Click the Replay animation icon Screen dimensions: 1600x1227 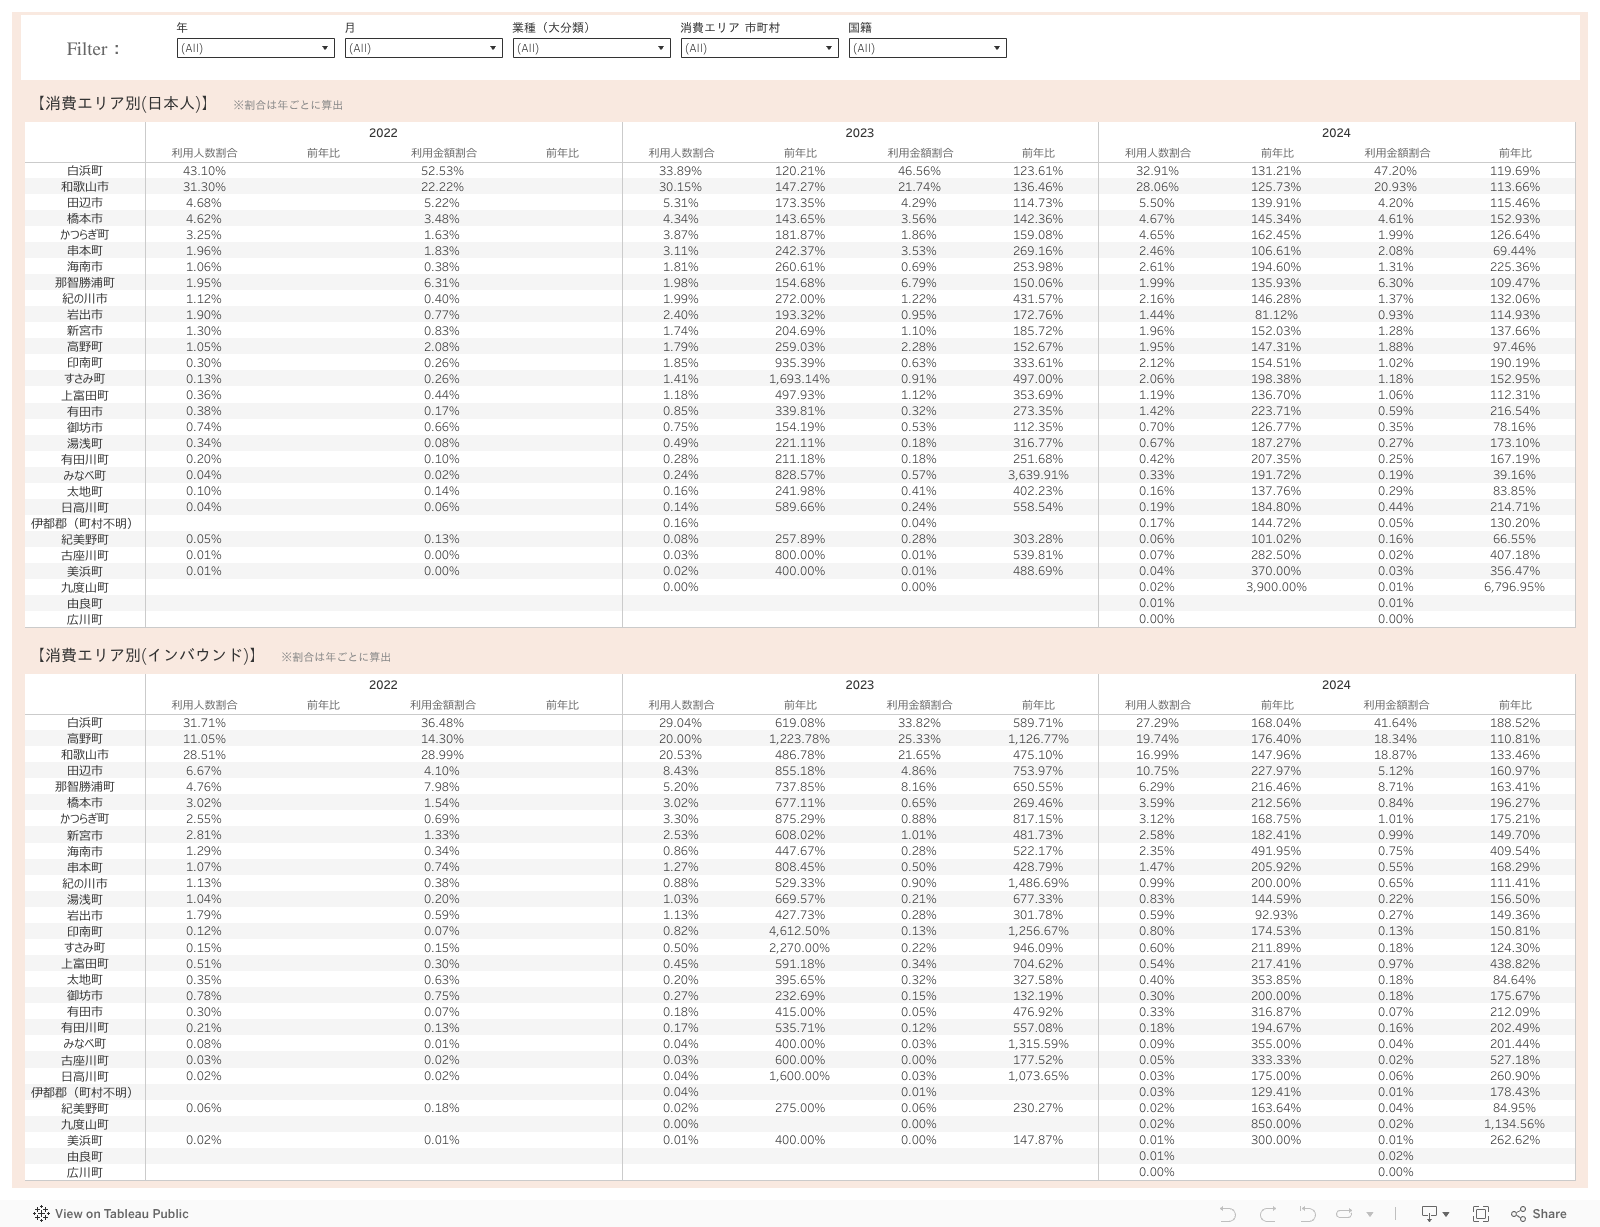coord(1344,1214)
